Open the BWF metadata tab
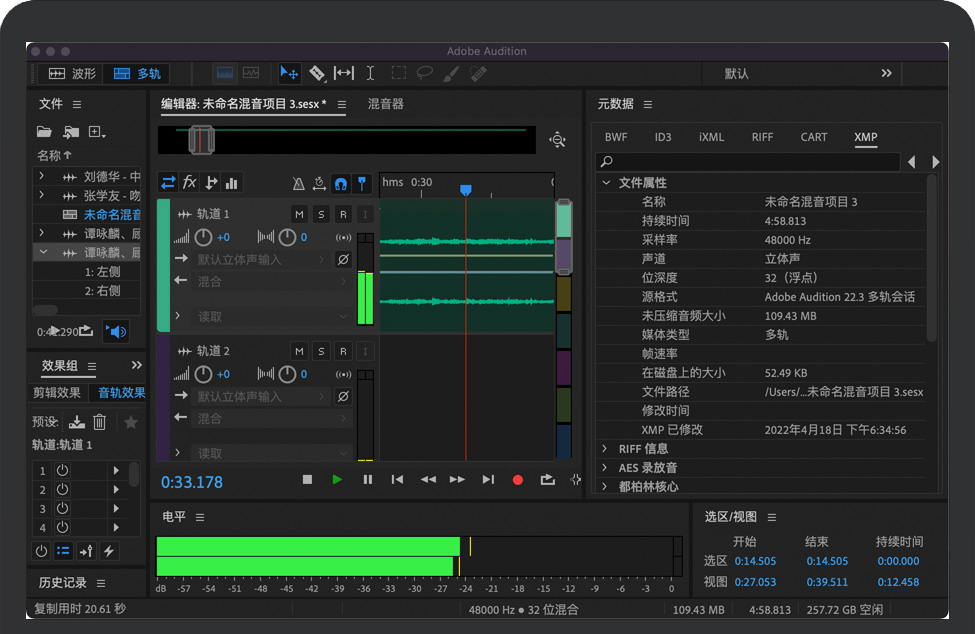This screenshot has width=975, height=634. click(616, 137)
